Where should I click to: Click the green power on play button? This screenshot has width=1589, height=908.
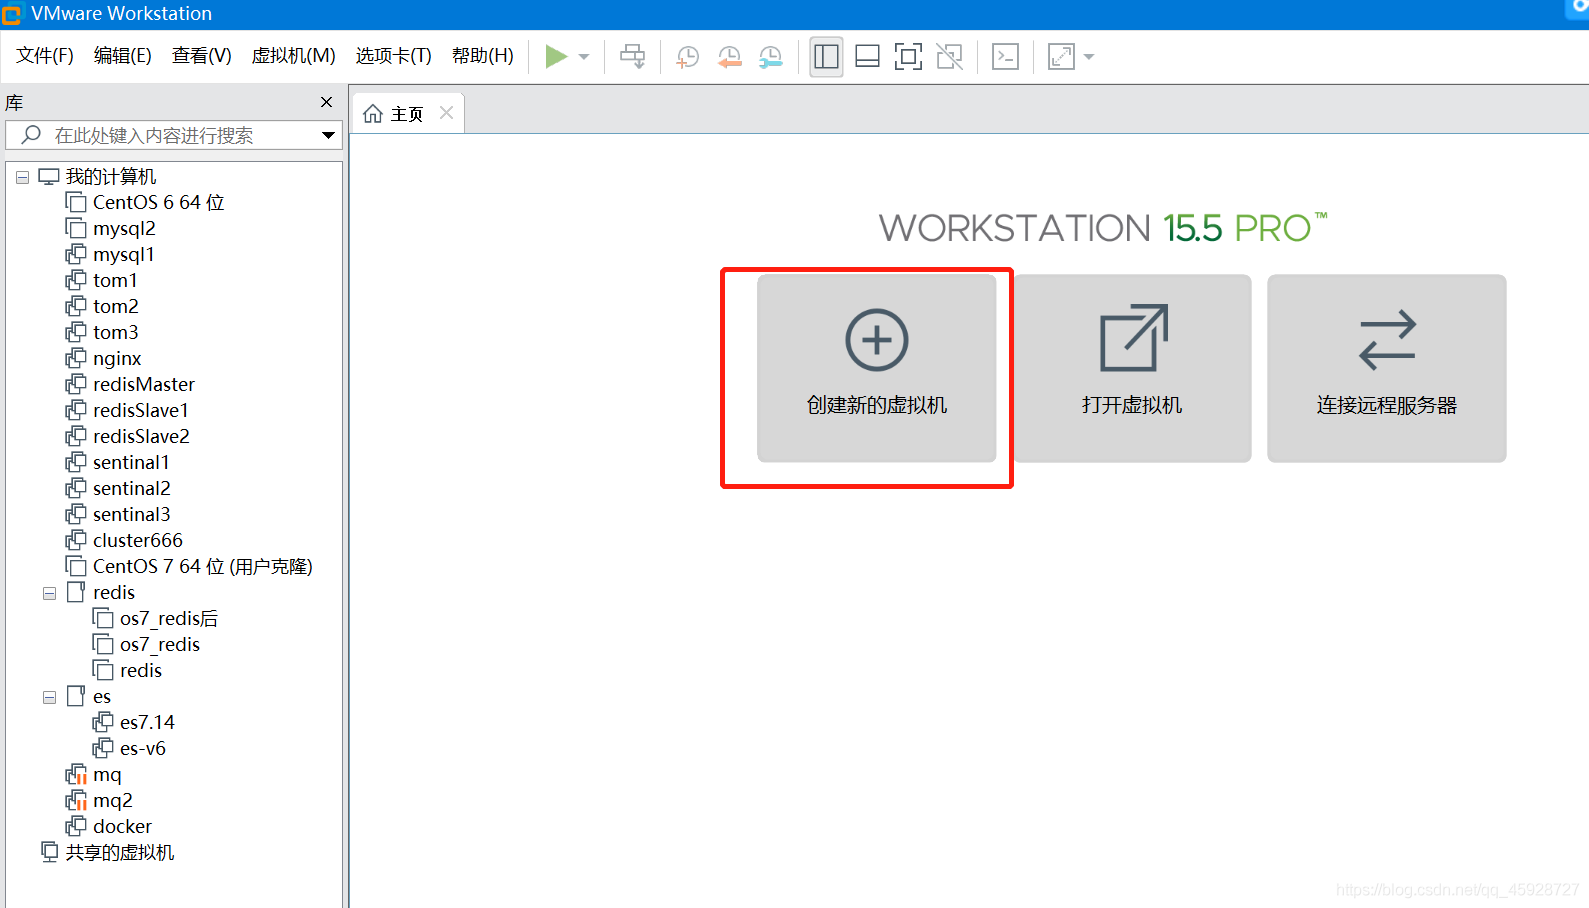coord(556,57)
